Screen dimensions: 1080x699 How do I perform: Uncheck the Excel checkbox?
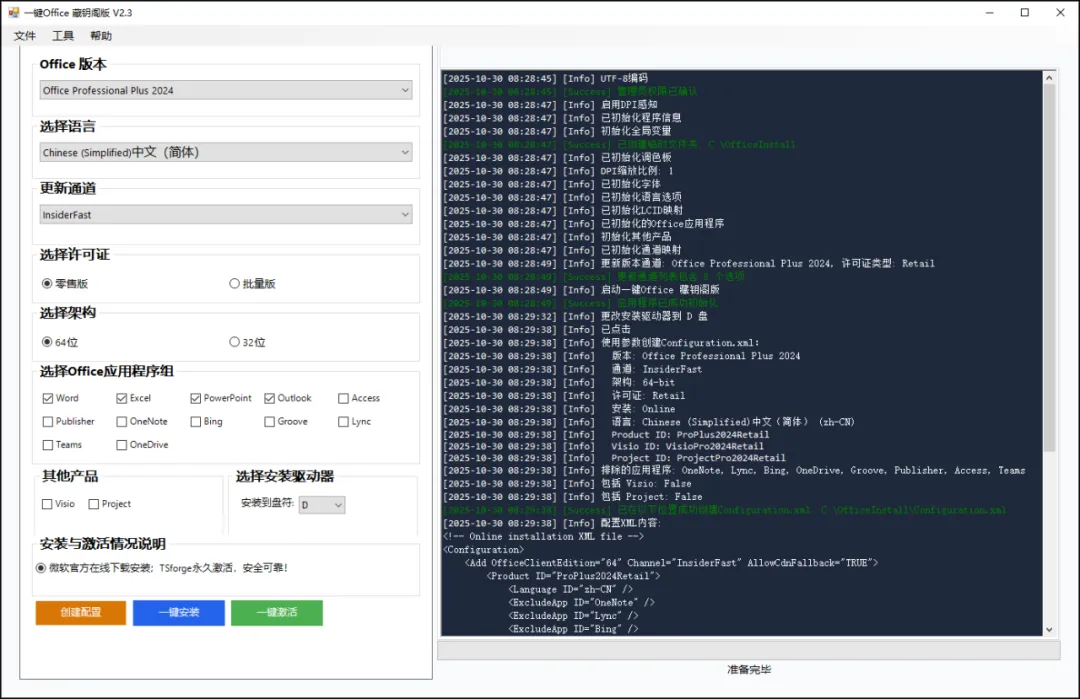tap(122, 398)
